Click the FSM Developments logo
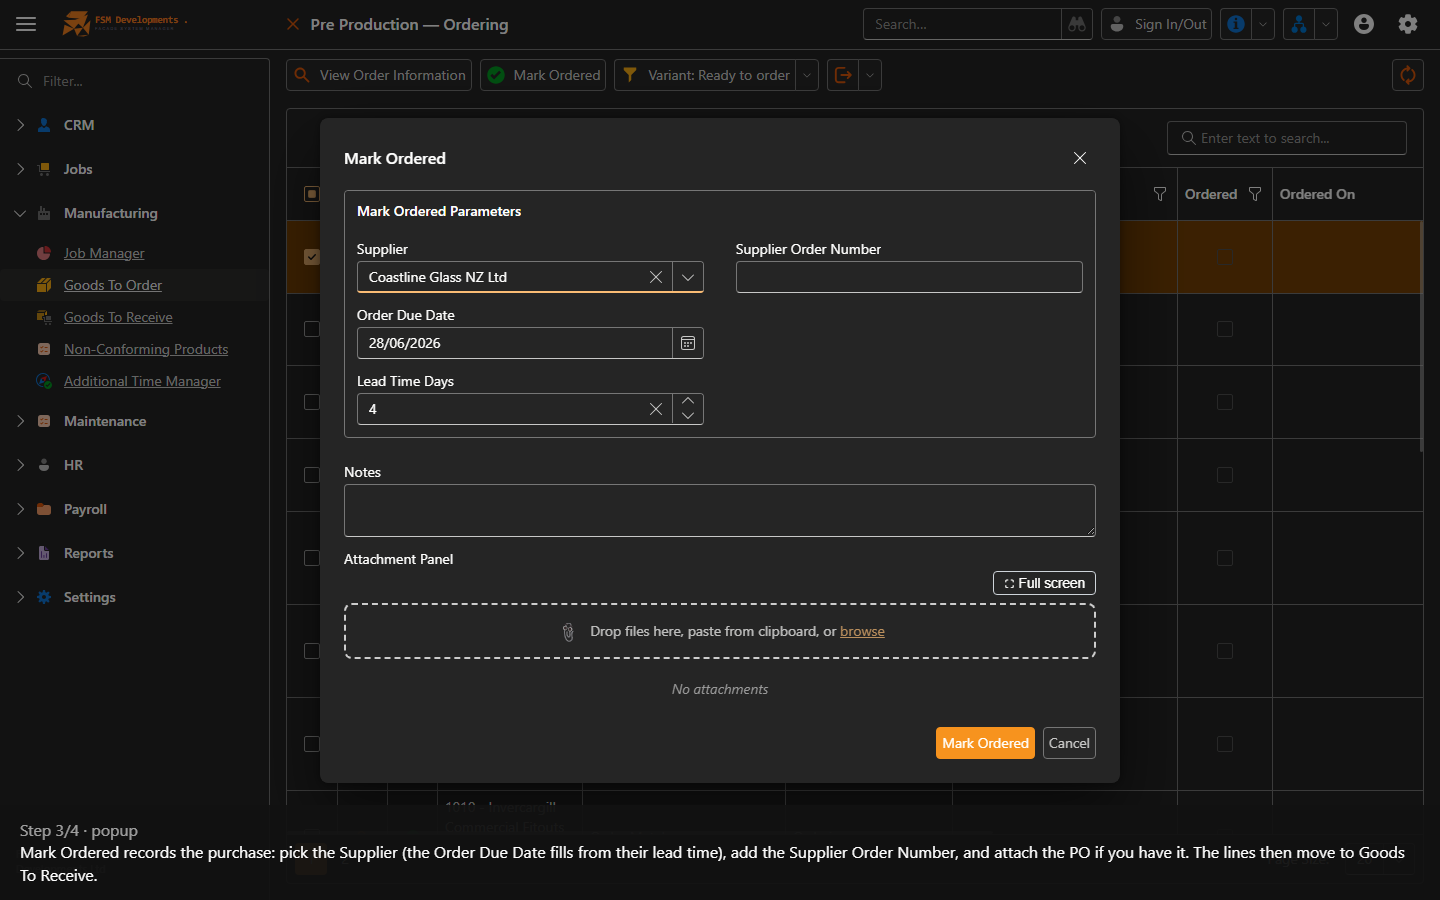1440x900 pixels. pyautogui.click(x=125, y=23)
